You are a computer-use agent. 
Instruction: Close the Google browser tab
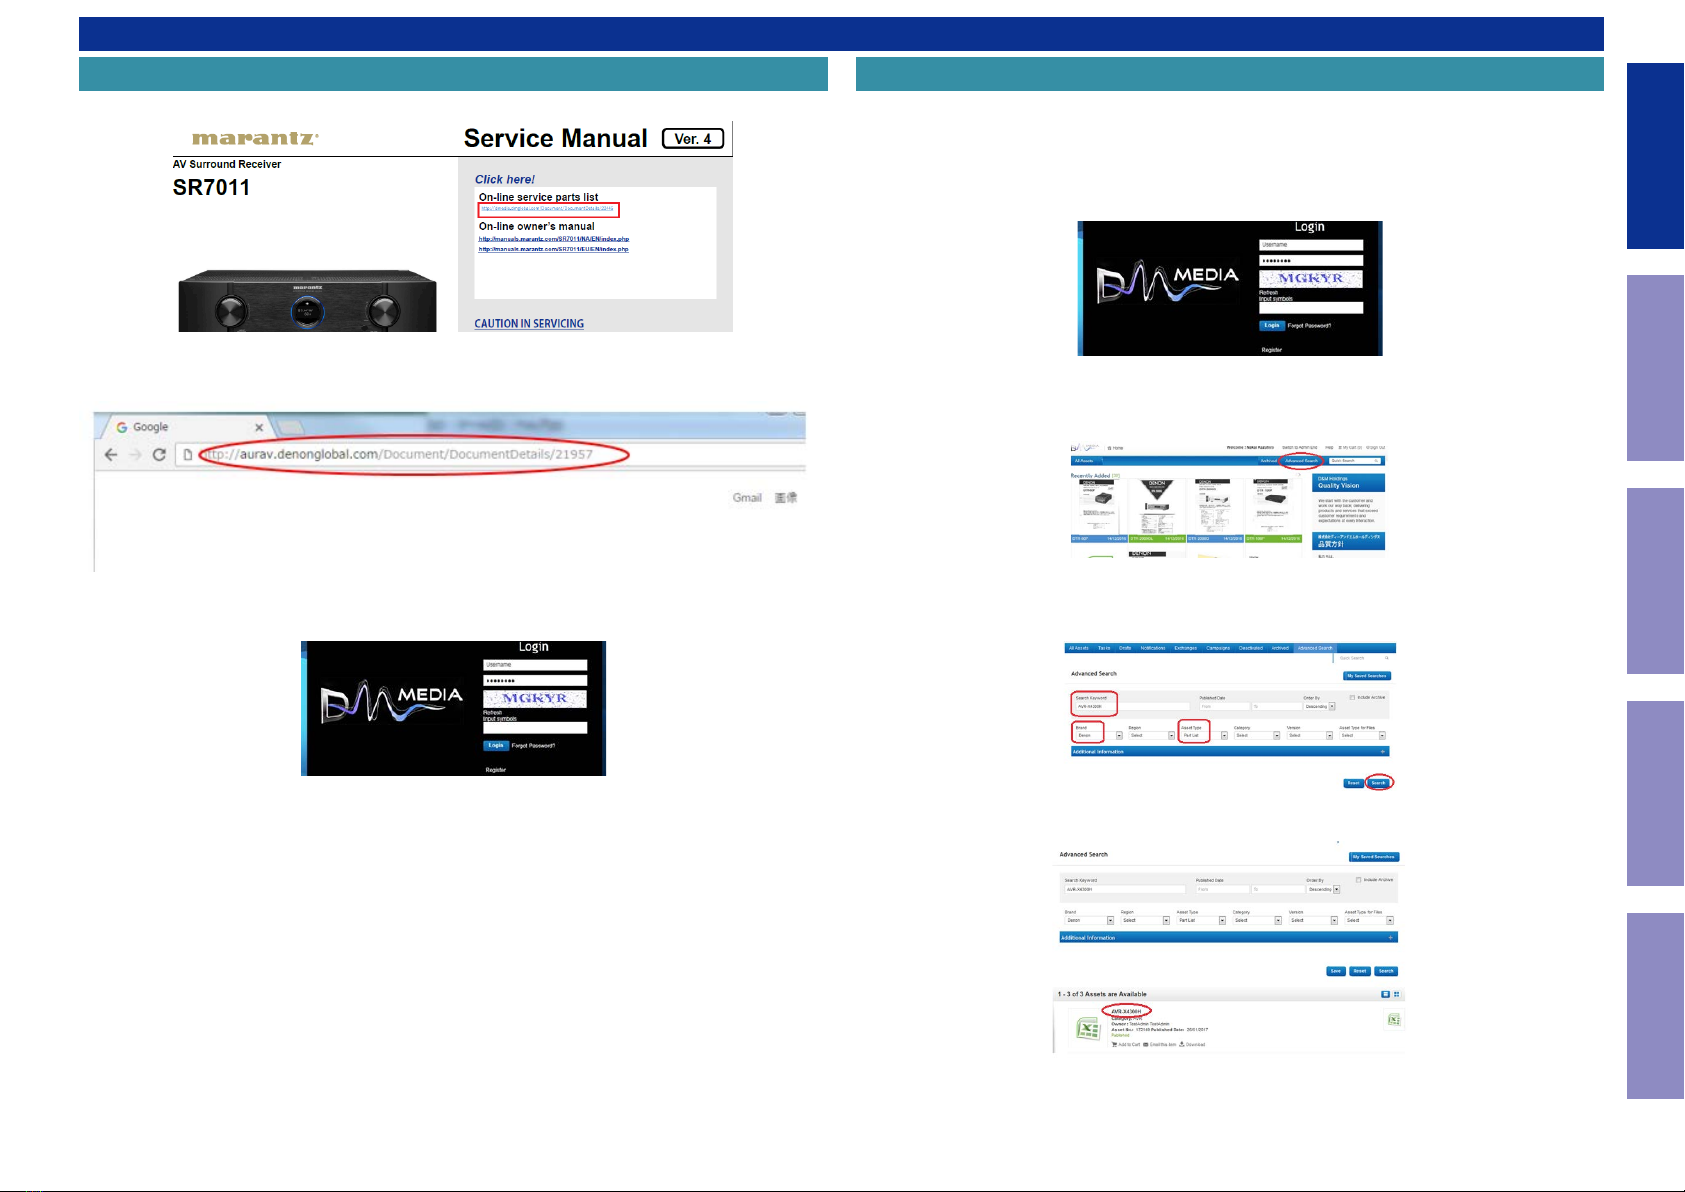tap(259, 428)
